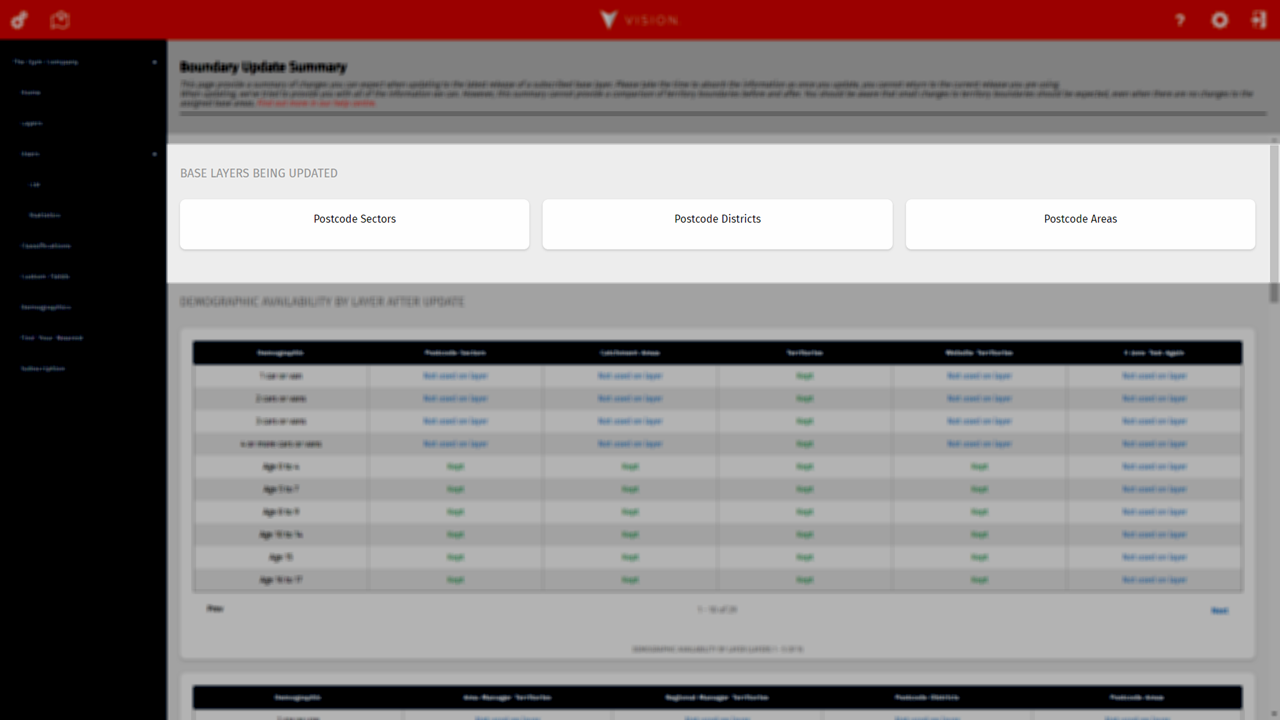Go to Next page of the demographic table
The width and height of the screenshot is (1280, 720).
click(1219, 610)
